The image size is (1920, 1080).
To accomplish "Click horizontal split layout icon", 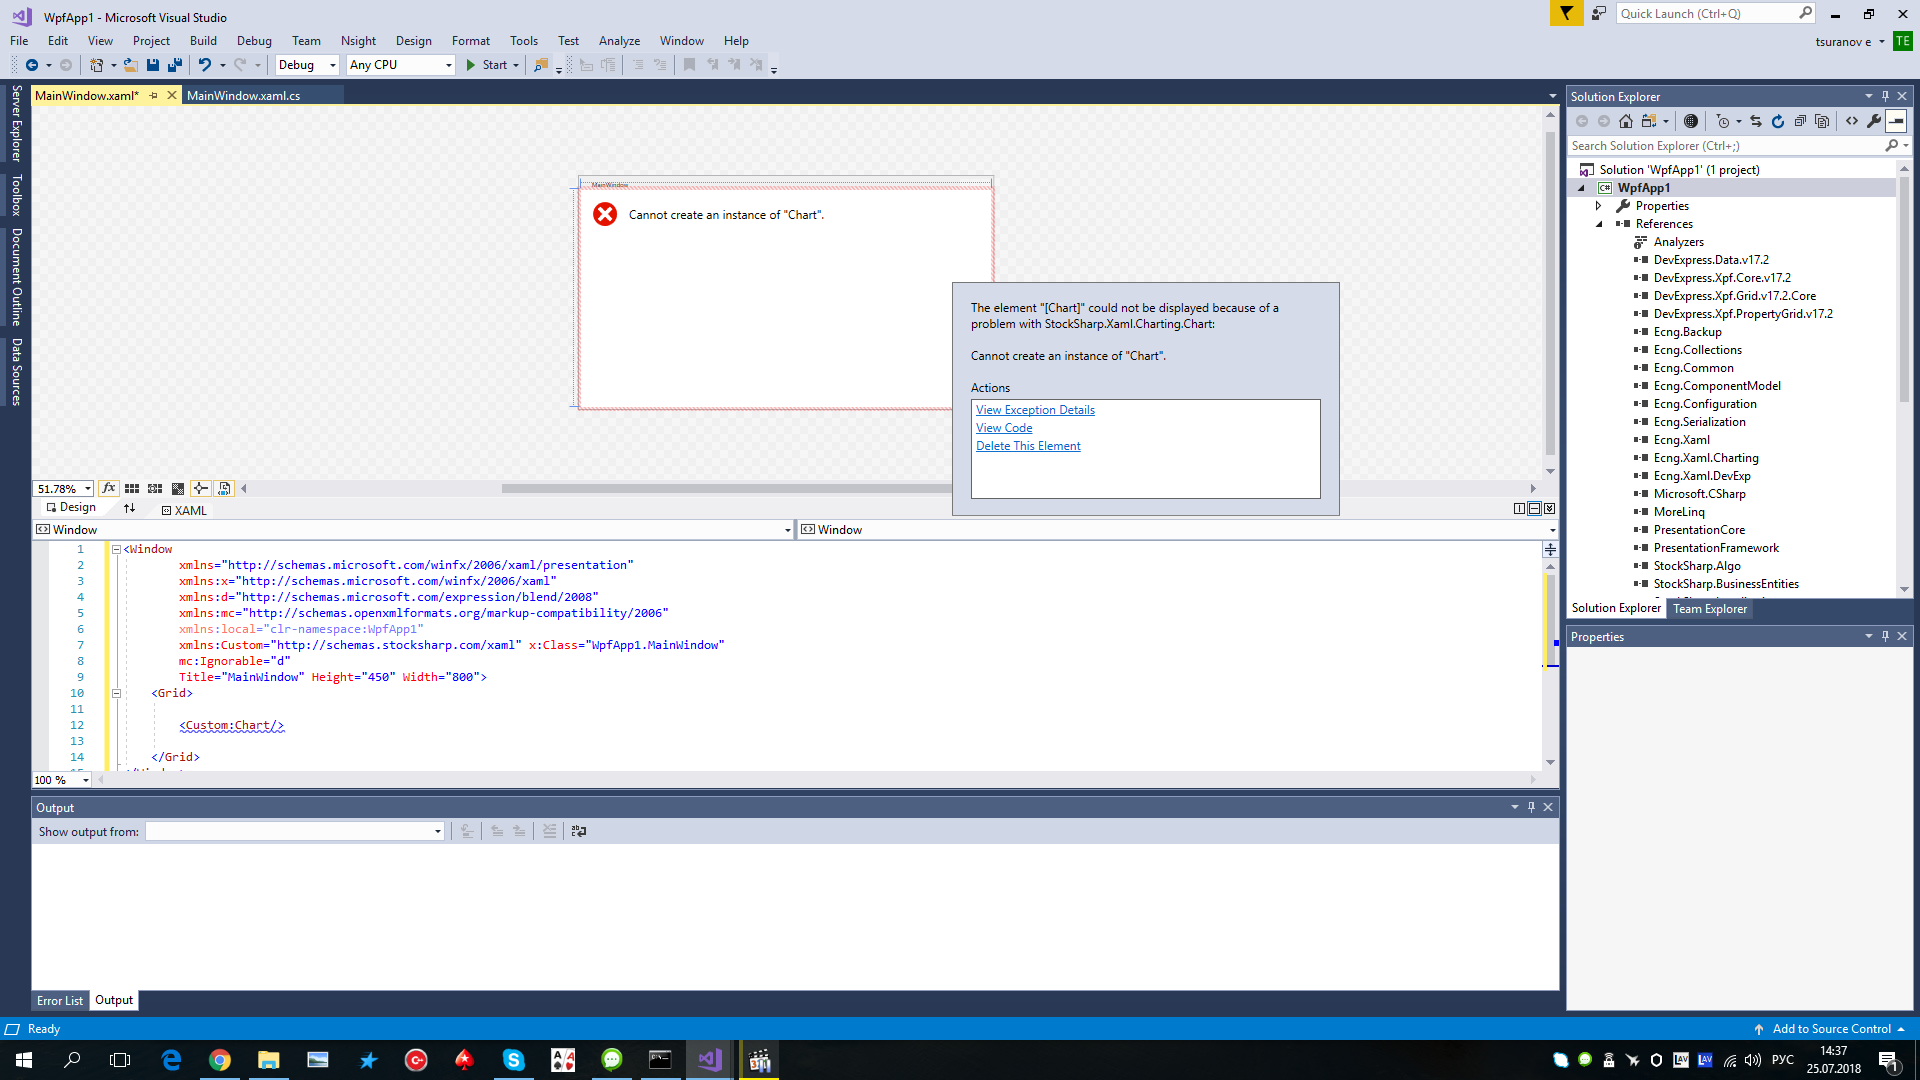I will tap(1534, 509).
